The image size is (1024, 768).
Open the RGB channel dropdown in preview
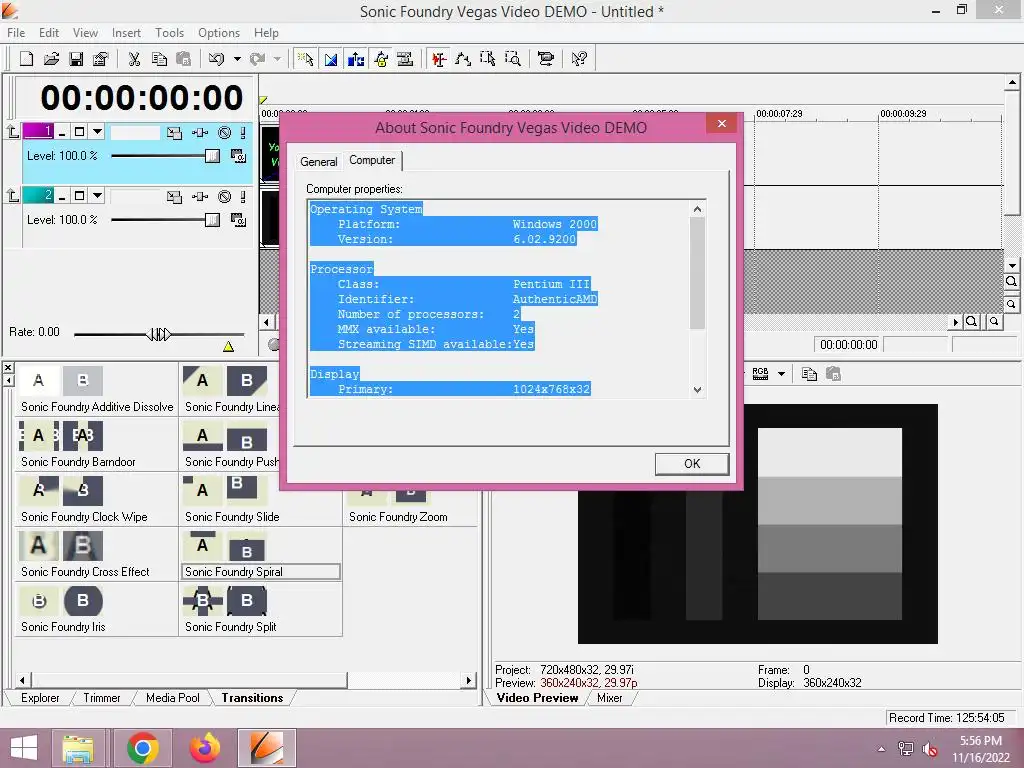pyautogui.click(x=781, y=374)
